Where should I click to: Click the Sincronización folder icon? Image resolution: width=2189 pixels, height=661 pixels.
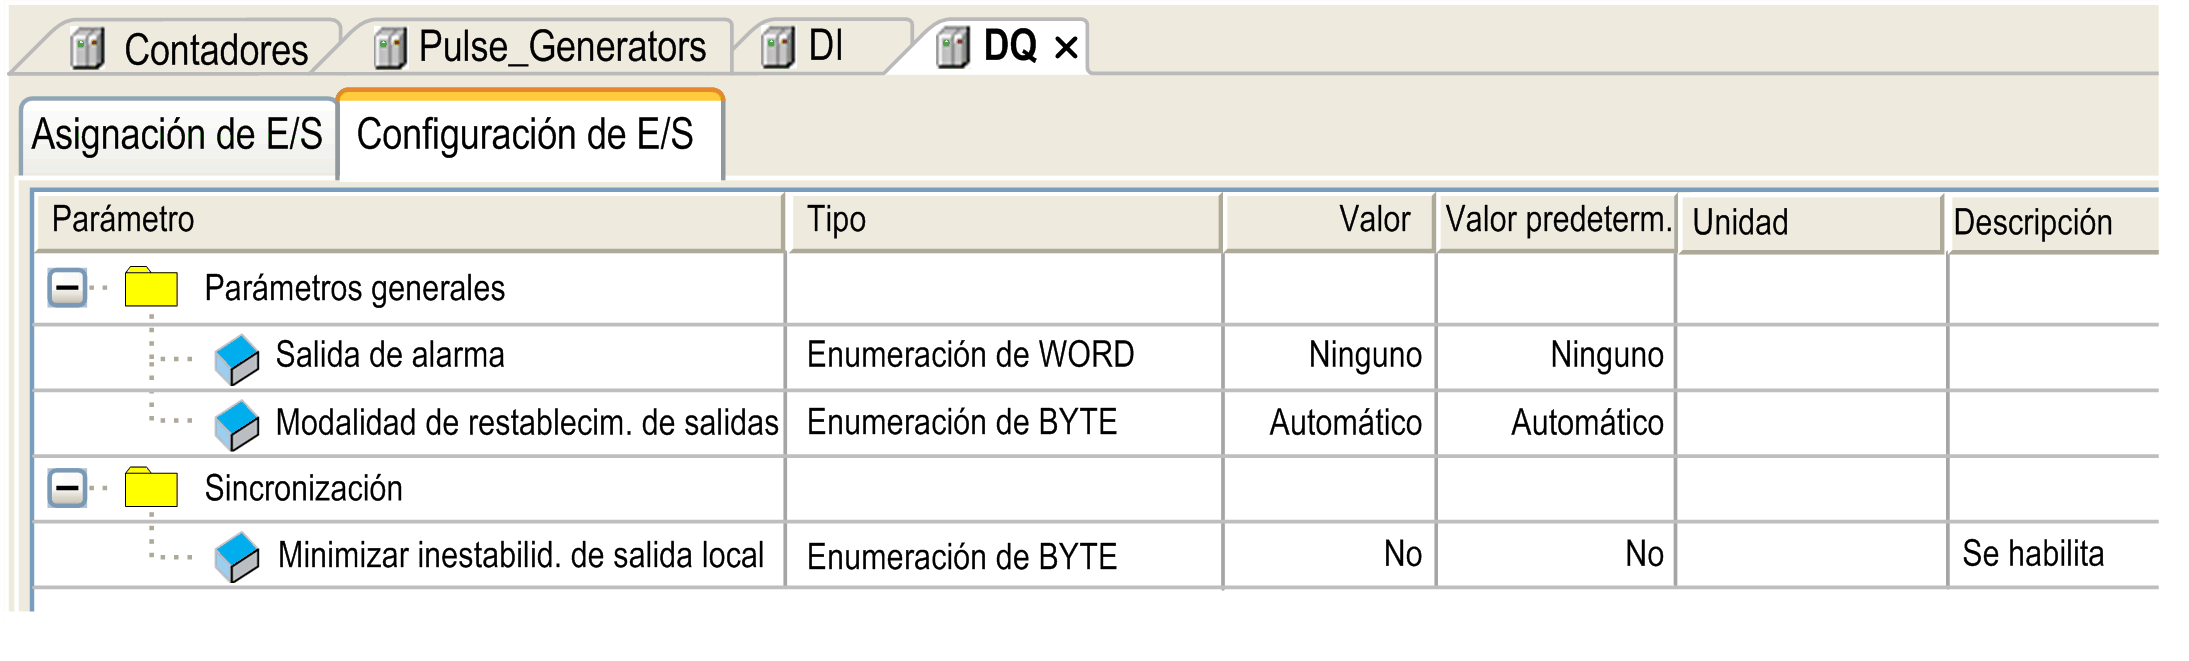pyautogui.click(x=151, y=487)
